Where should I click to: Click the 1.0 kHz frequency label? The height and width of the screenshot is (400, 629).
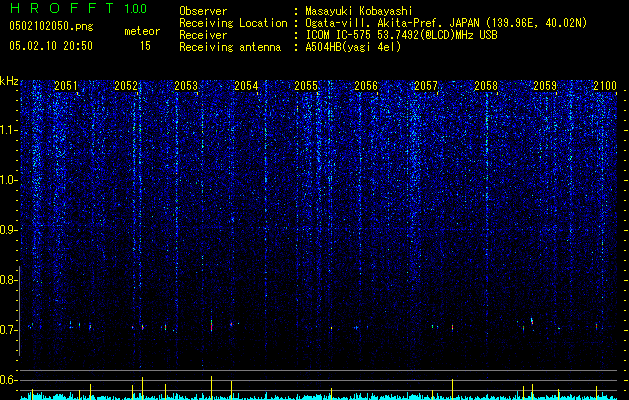8,180
